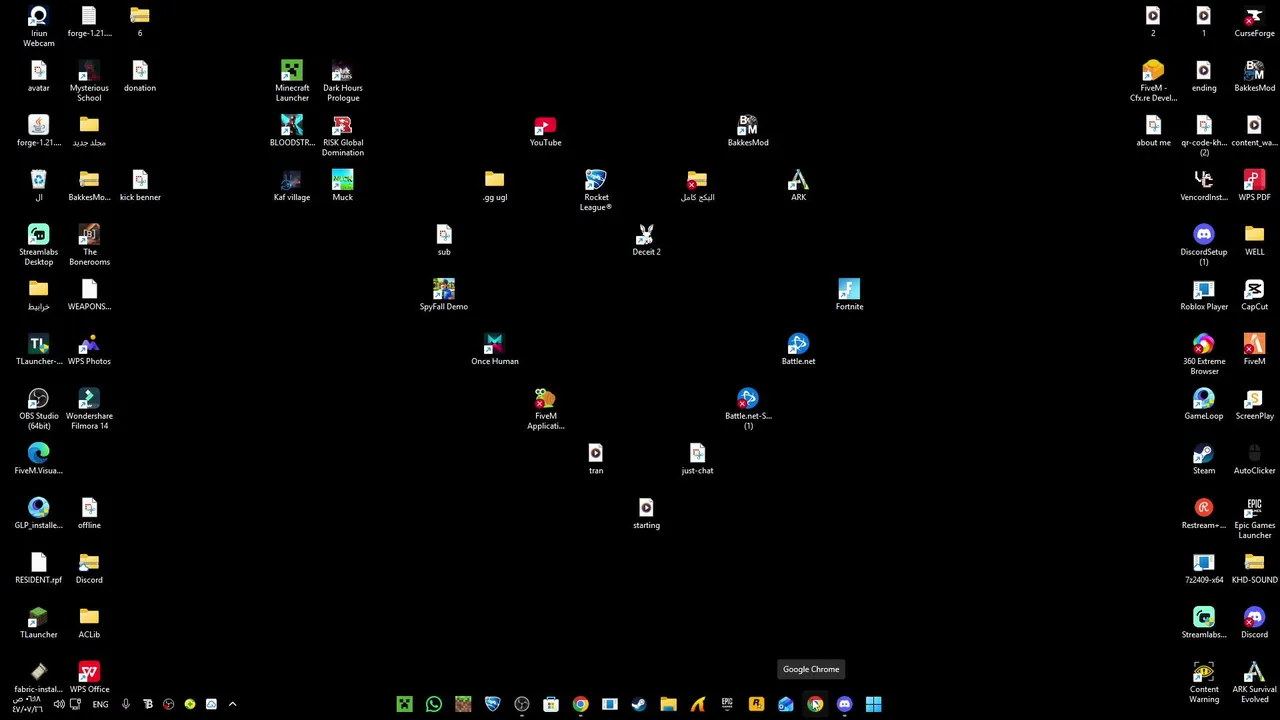This screenshot has height=720, width=1280.
Task: Select the ARK Survival Evolved icon
Action: click(1254, 682)
